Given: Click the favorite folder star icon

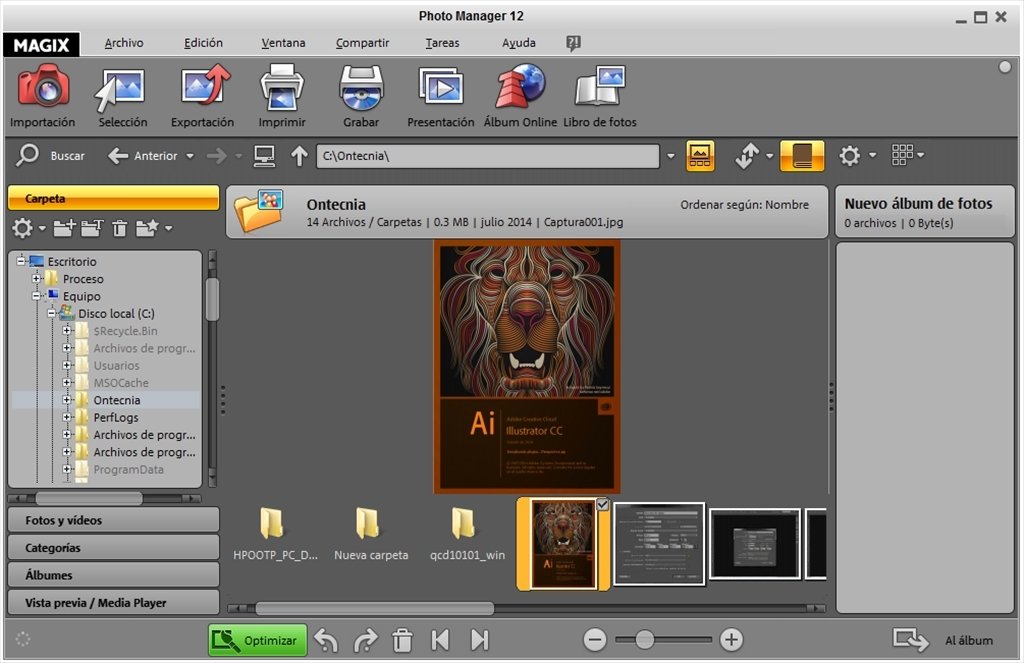Looking at the screenshot, I should pyautogui.click(x=148, y=227).
